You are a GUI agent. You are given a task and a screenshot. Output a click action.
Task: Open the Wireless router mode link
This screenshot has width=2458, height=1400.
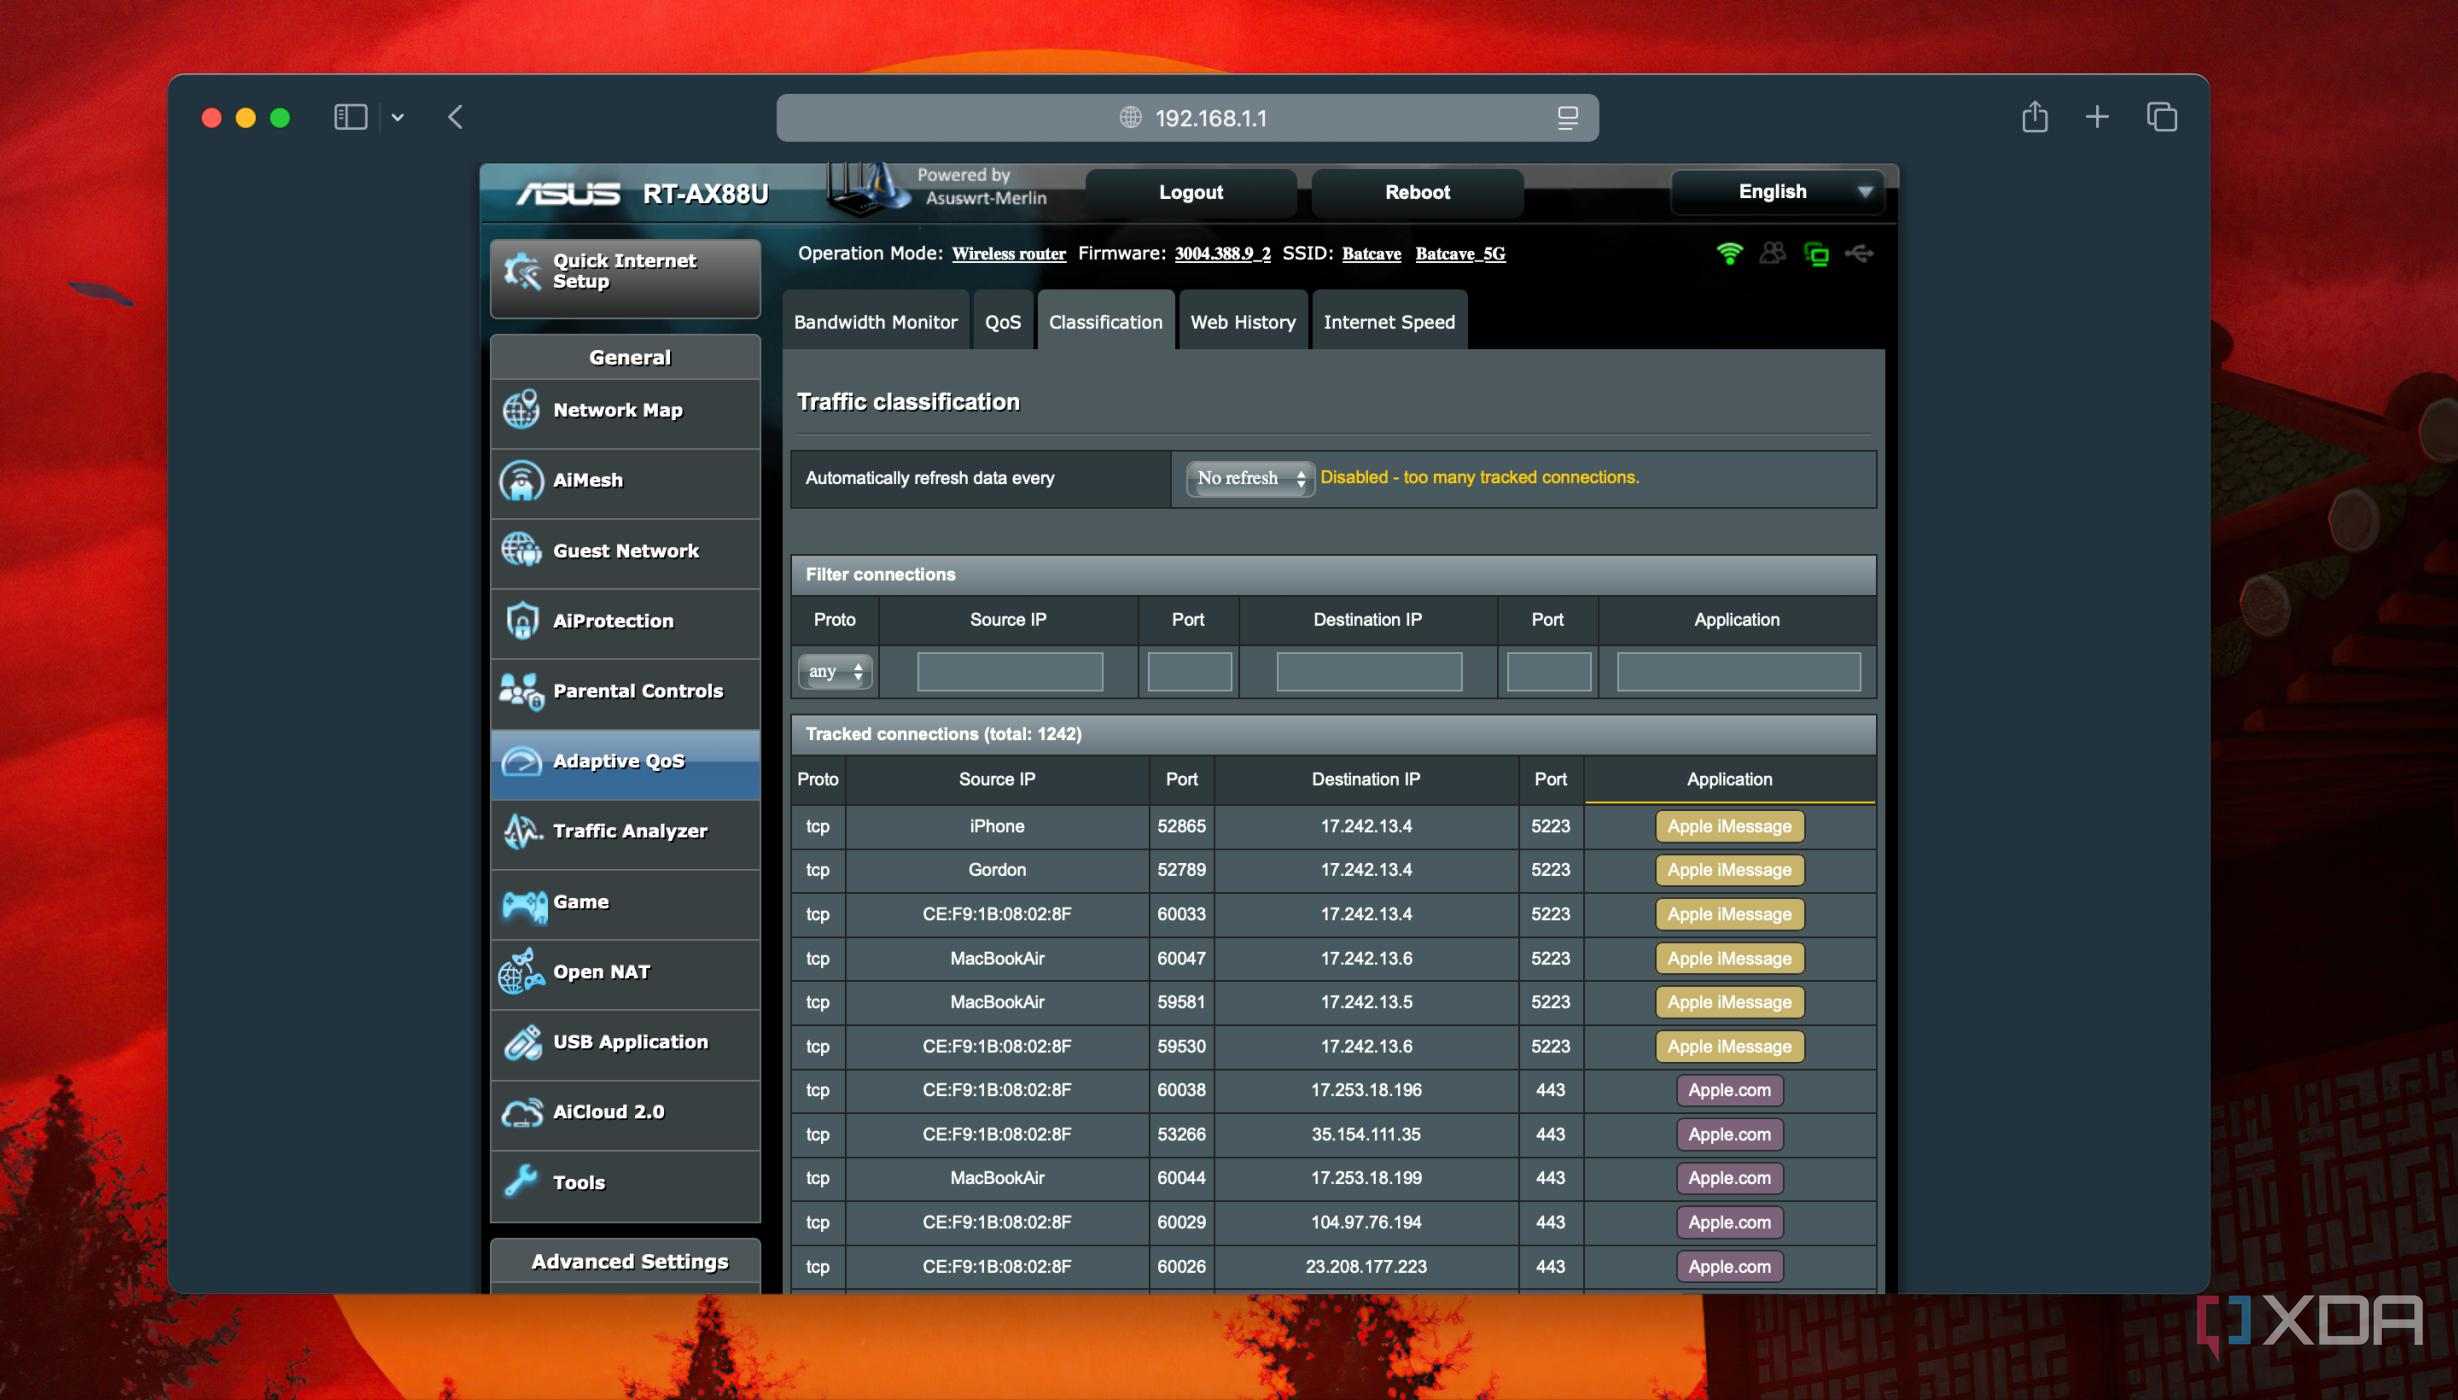pyautogui.click(x=1008, y=254)
